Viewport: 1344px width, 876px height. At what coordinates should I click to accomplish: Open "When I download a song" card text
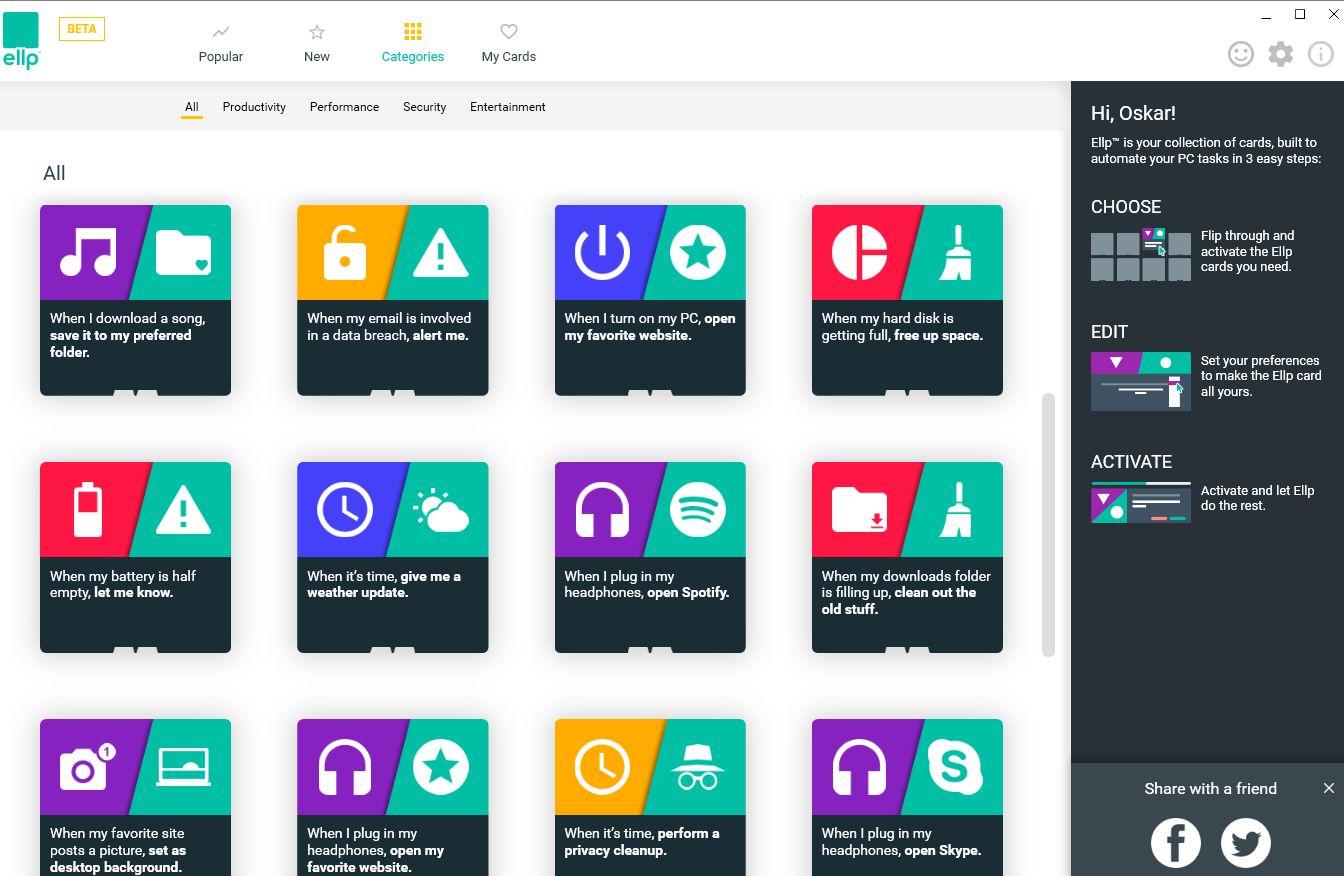(x=128, y=335)
